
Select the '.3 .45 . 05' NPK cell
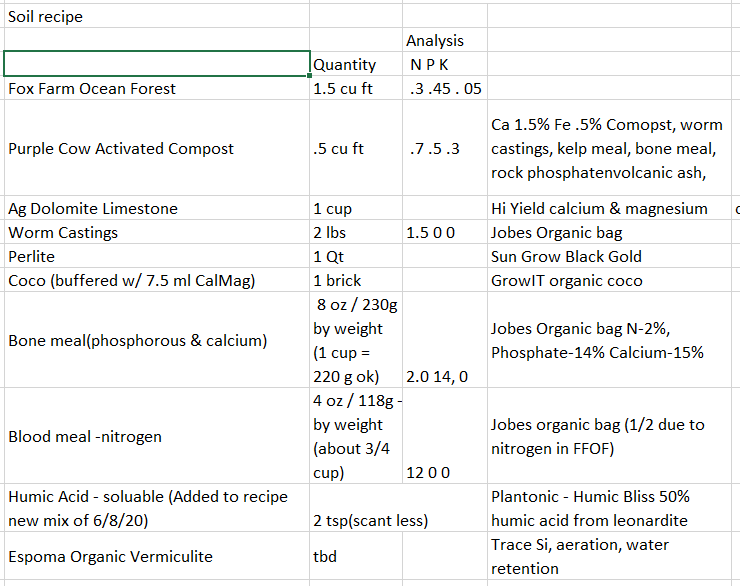click(x=445, y=88)
